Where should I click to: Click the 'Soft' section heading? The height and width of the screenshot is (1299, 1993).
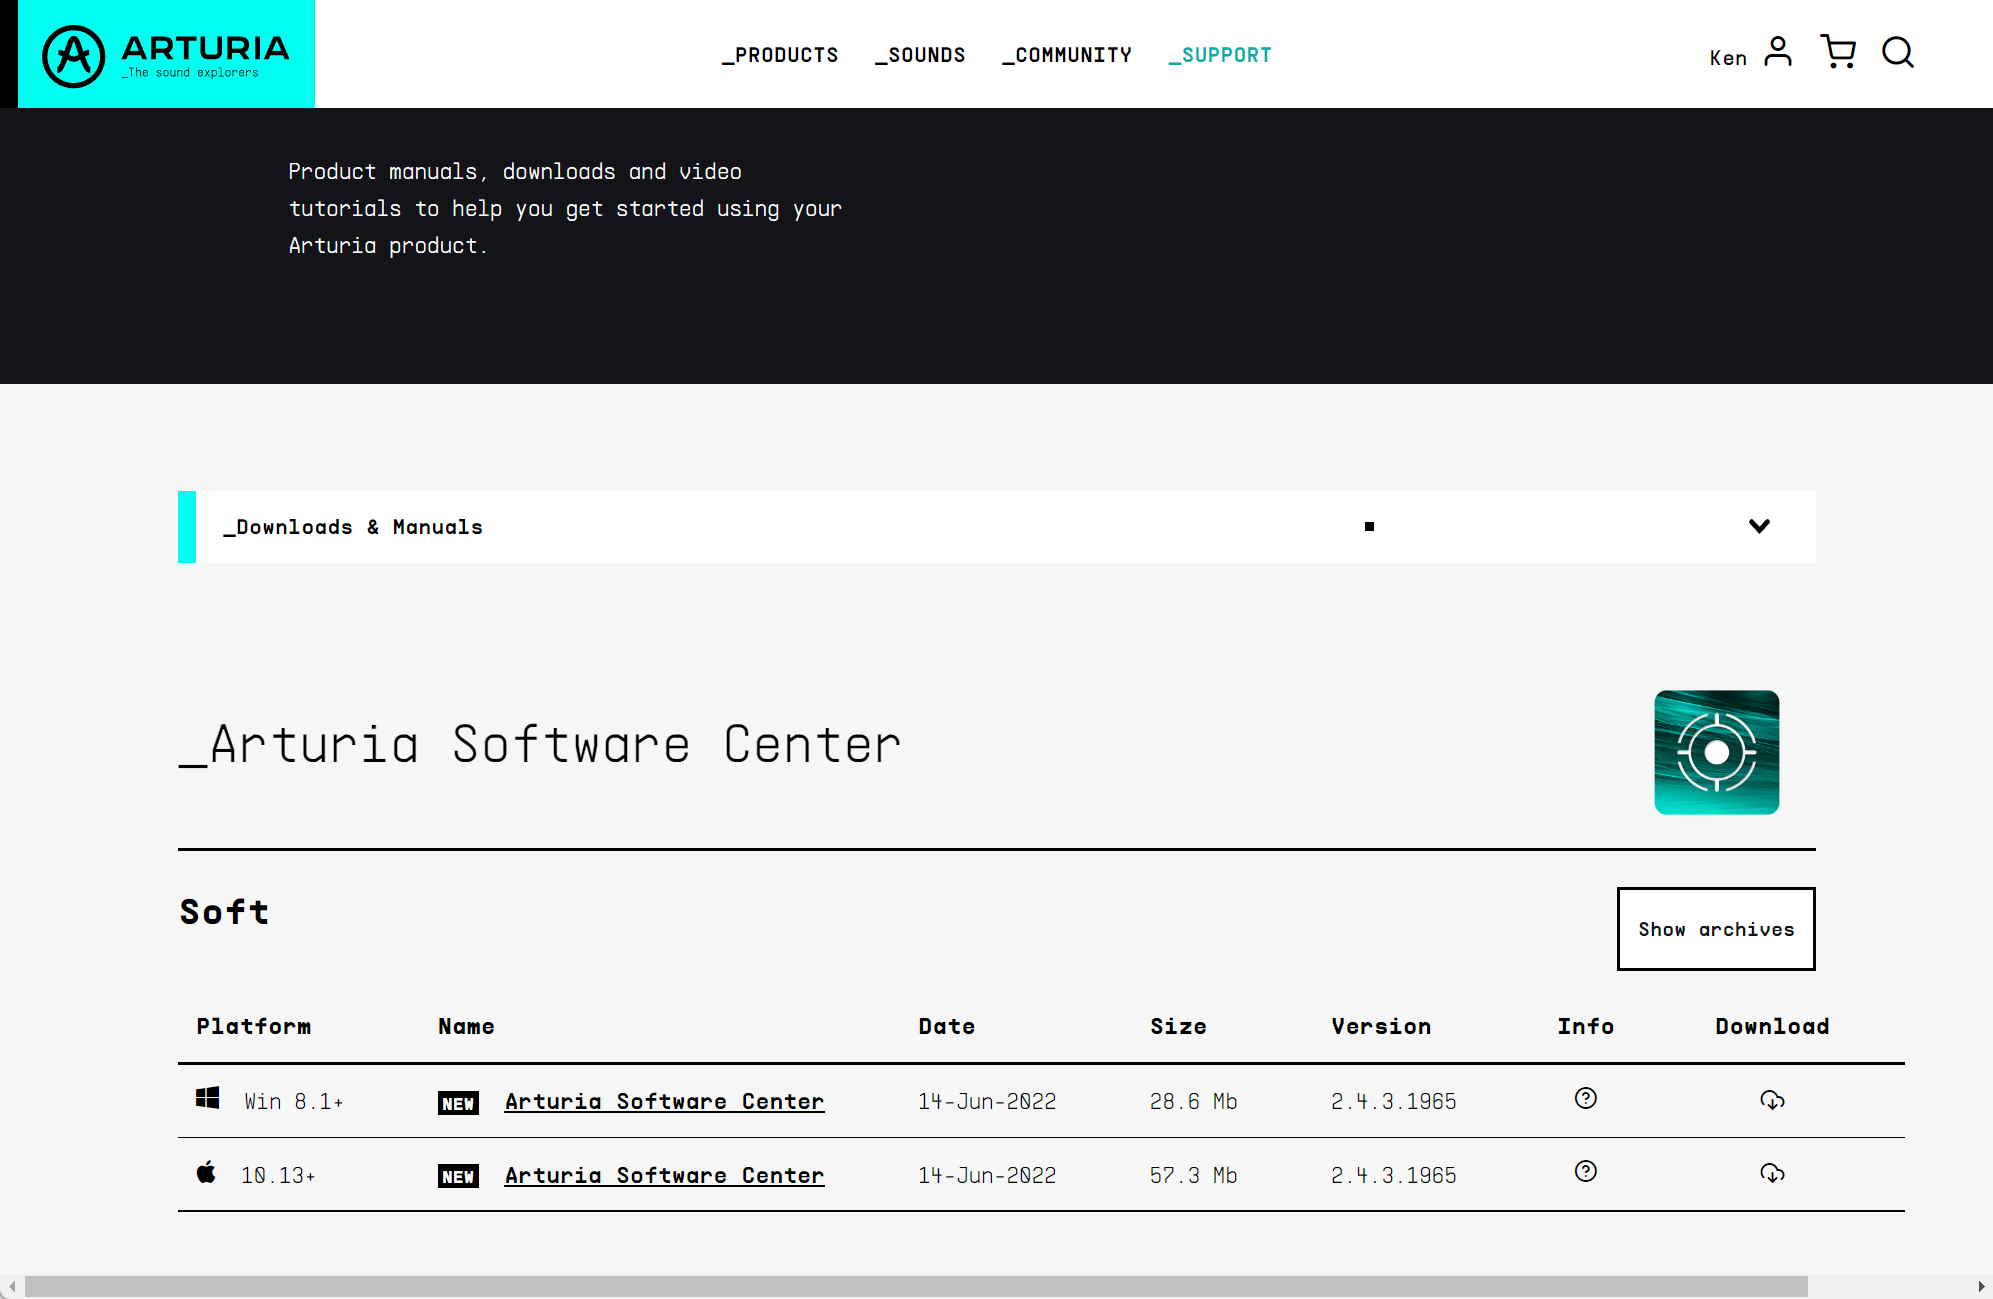(x=224, y=911)
